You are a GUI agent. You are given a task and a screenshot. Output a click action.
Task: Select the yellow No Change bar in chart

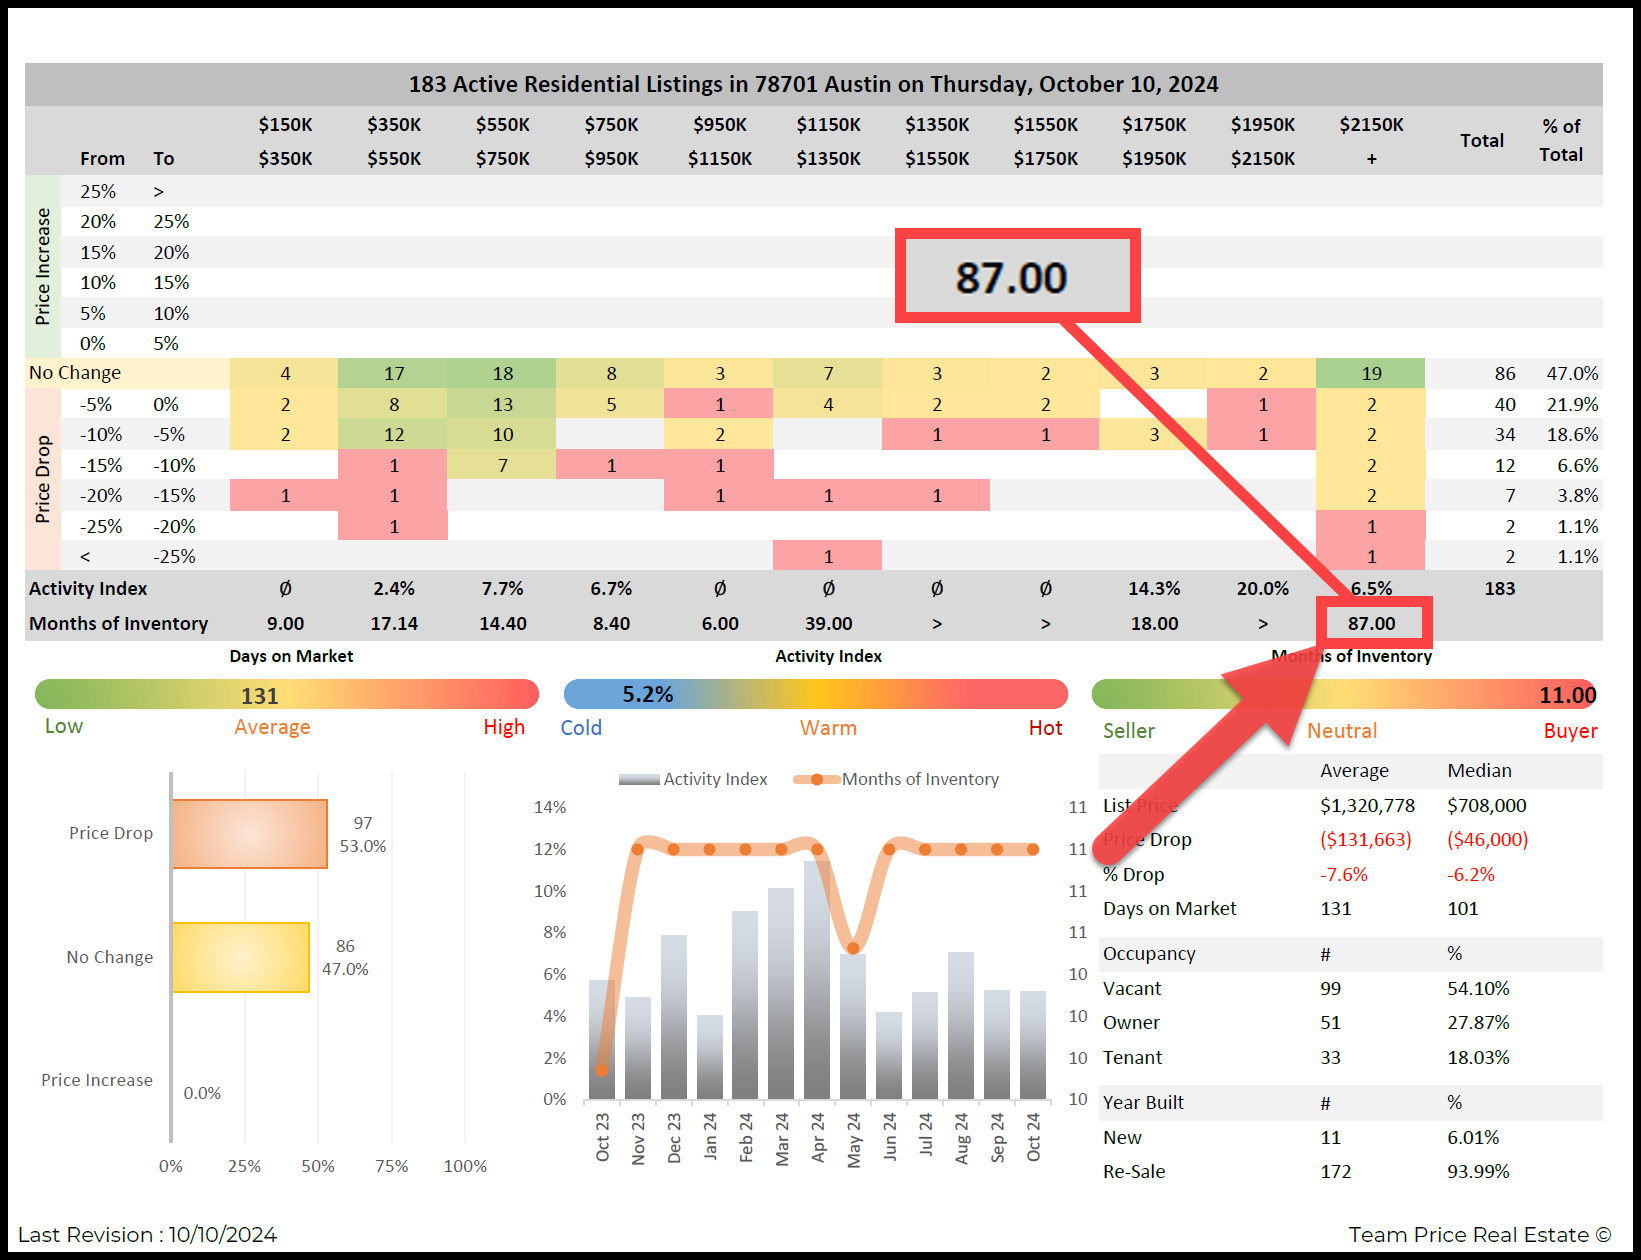(241, 957)
